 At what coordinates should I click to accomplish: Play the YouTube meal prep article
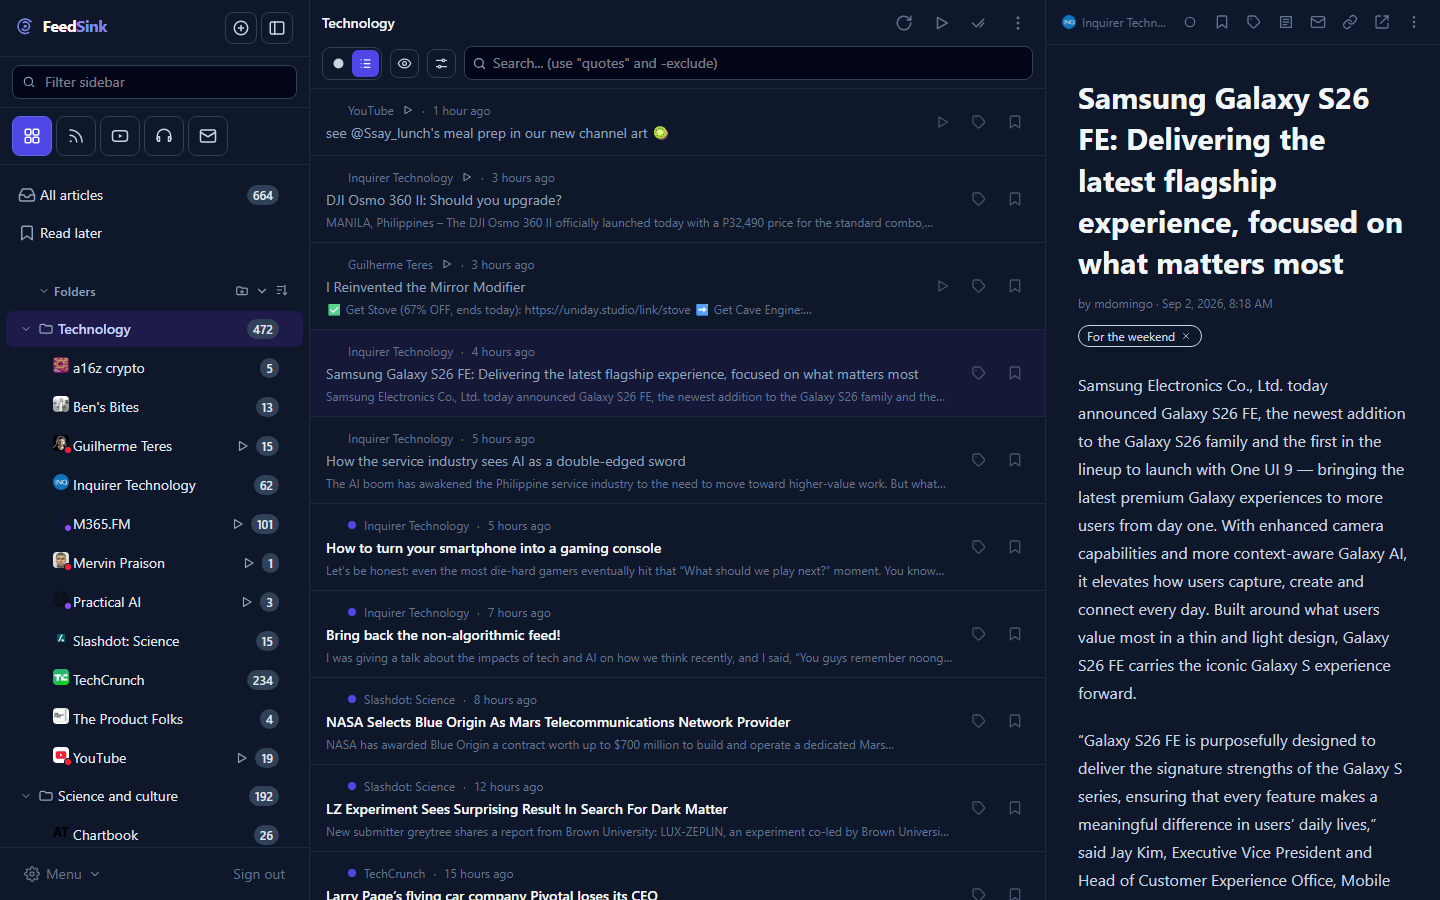tap(942, 122)
